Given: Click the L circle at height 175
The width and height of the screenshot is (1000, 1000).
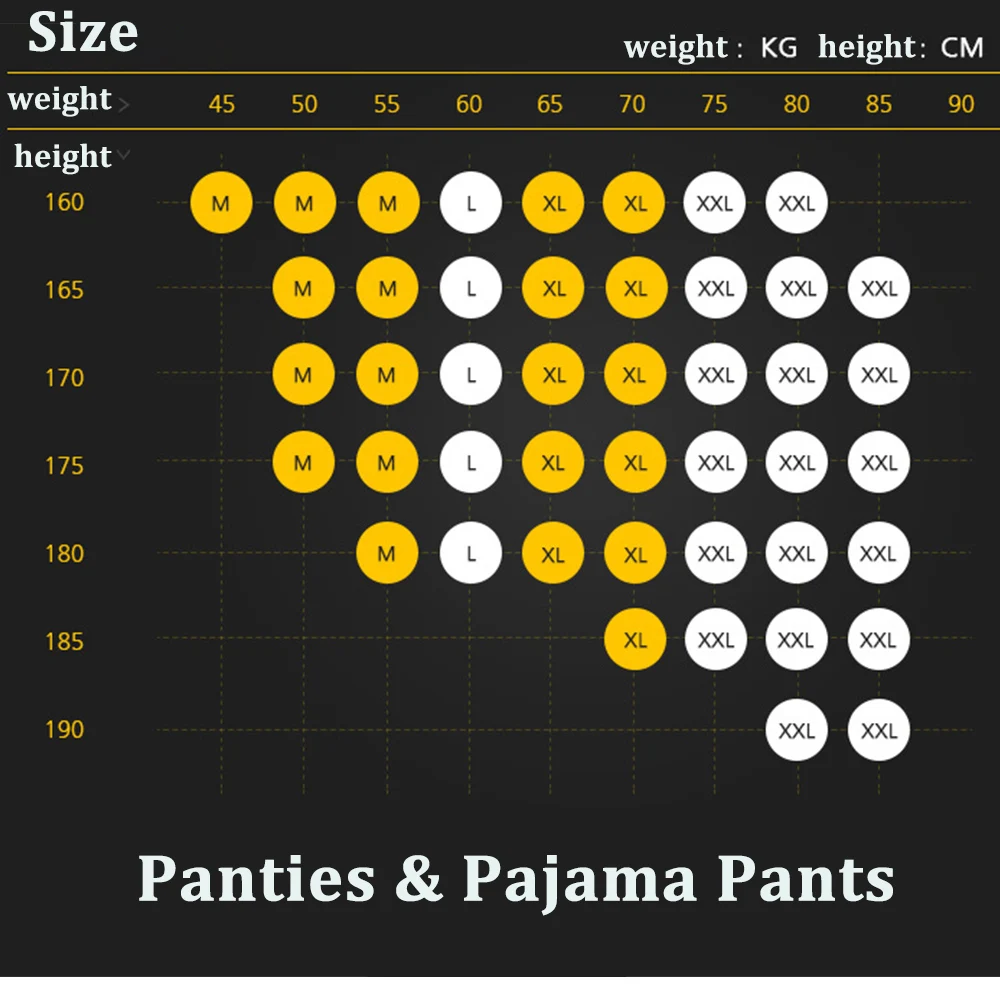Looking at the screenshot, I should (470, 464).
